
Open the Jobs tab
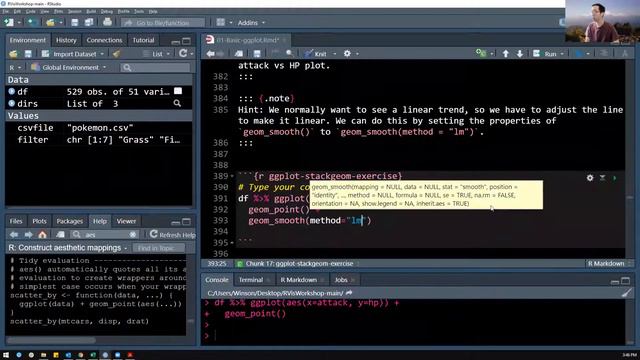[x=341, y=280]
